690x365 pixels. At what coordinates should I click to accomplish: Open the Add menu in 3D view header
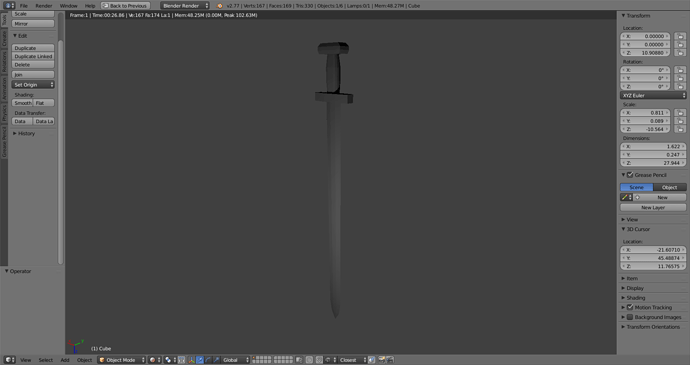pyautogui.click(x=65, y=360)
